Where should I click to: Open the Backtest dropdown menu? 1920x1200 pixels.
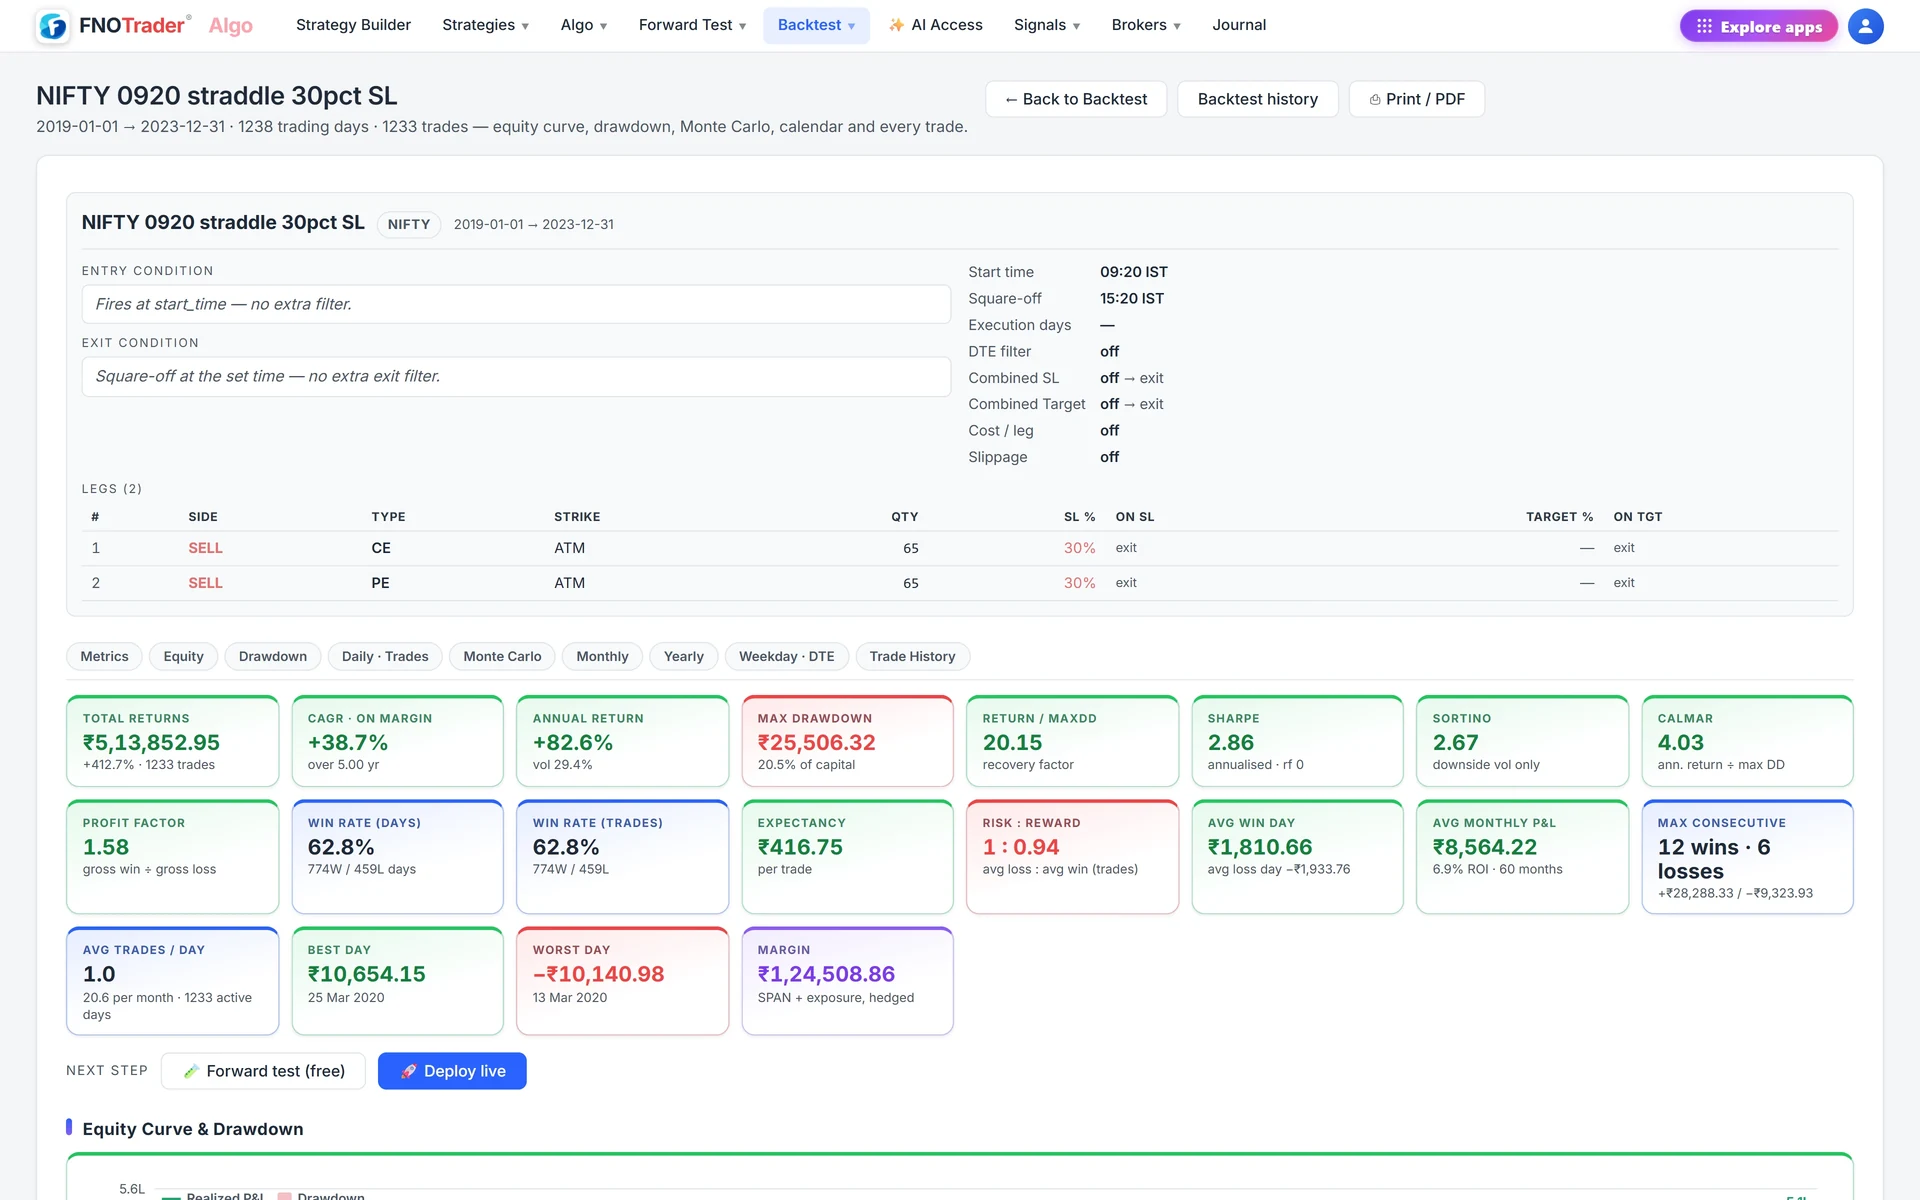(x=816, y=25)
